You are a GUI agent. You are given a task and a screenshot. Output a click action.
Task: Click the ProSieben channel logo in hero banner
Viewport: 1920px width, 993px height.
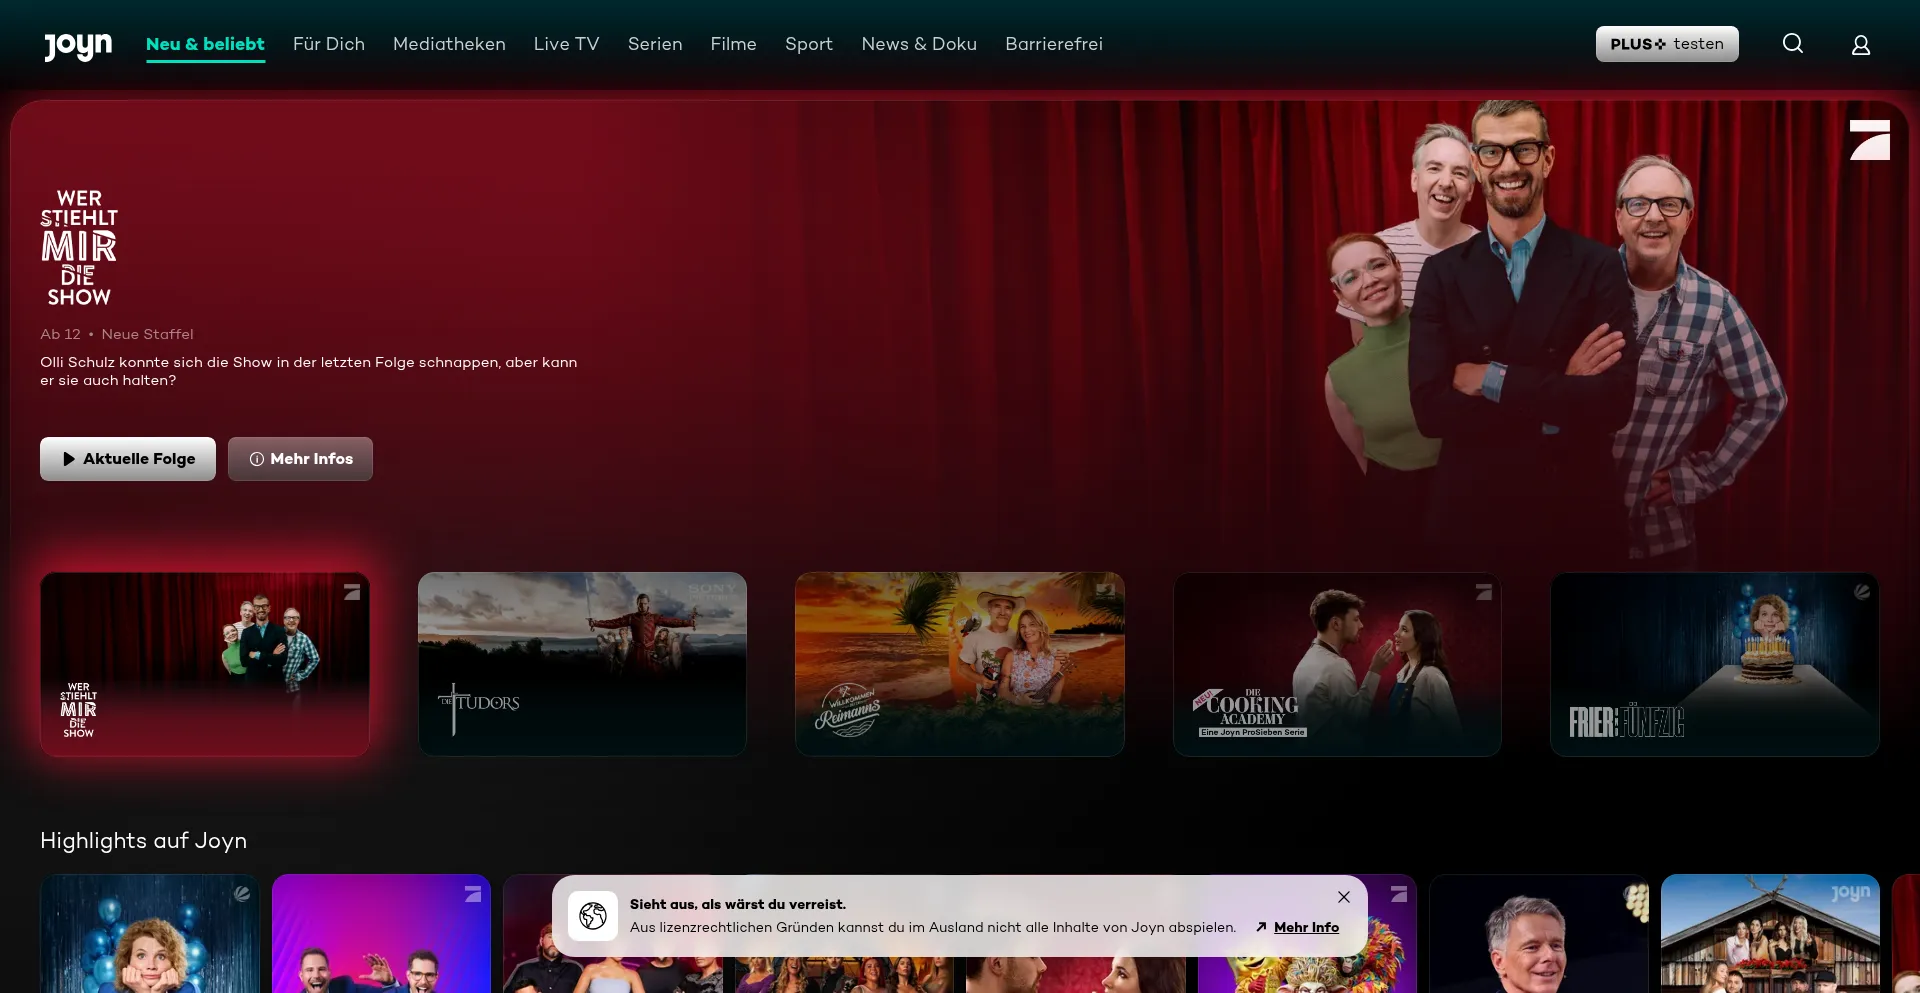[1869, 140]
